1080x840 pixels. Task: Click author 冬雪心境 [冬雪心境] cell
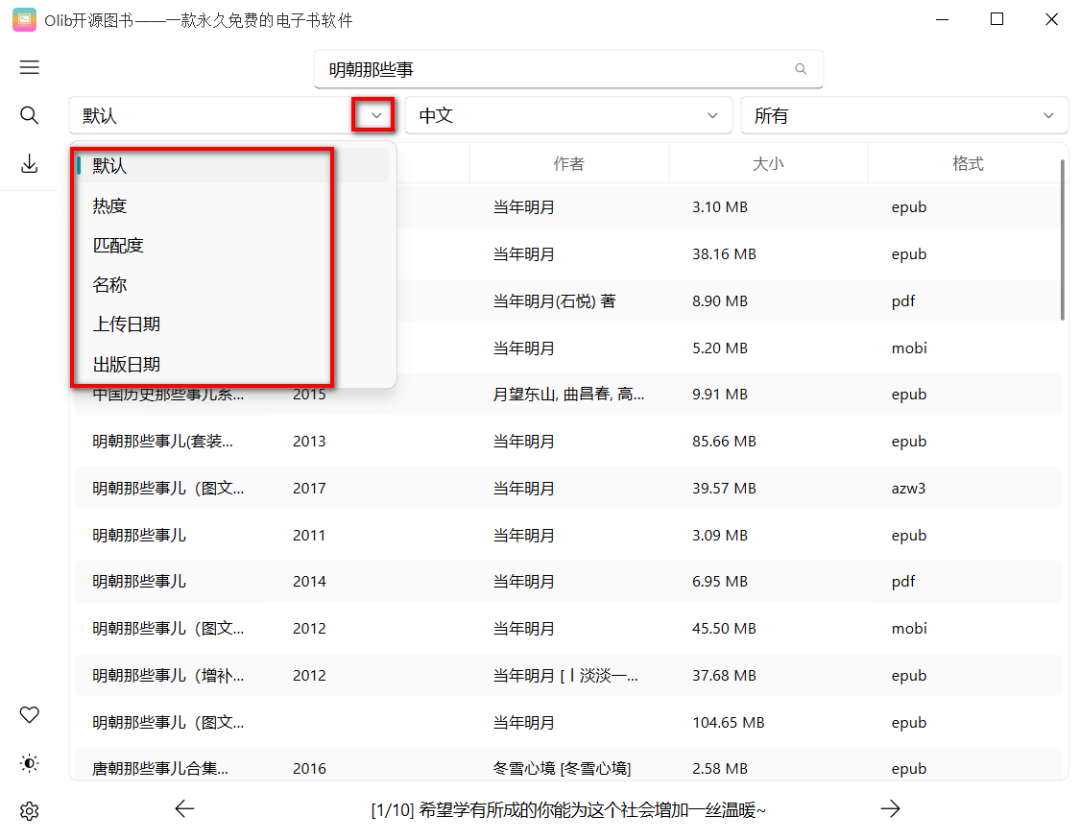pyautogui.click(x=562, y=768)
